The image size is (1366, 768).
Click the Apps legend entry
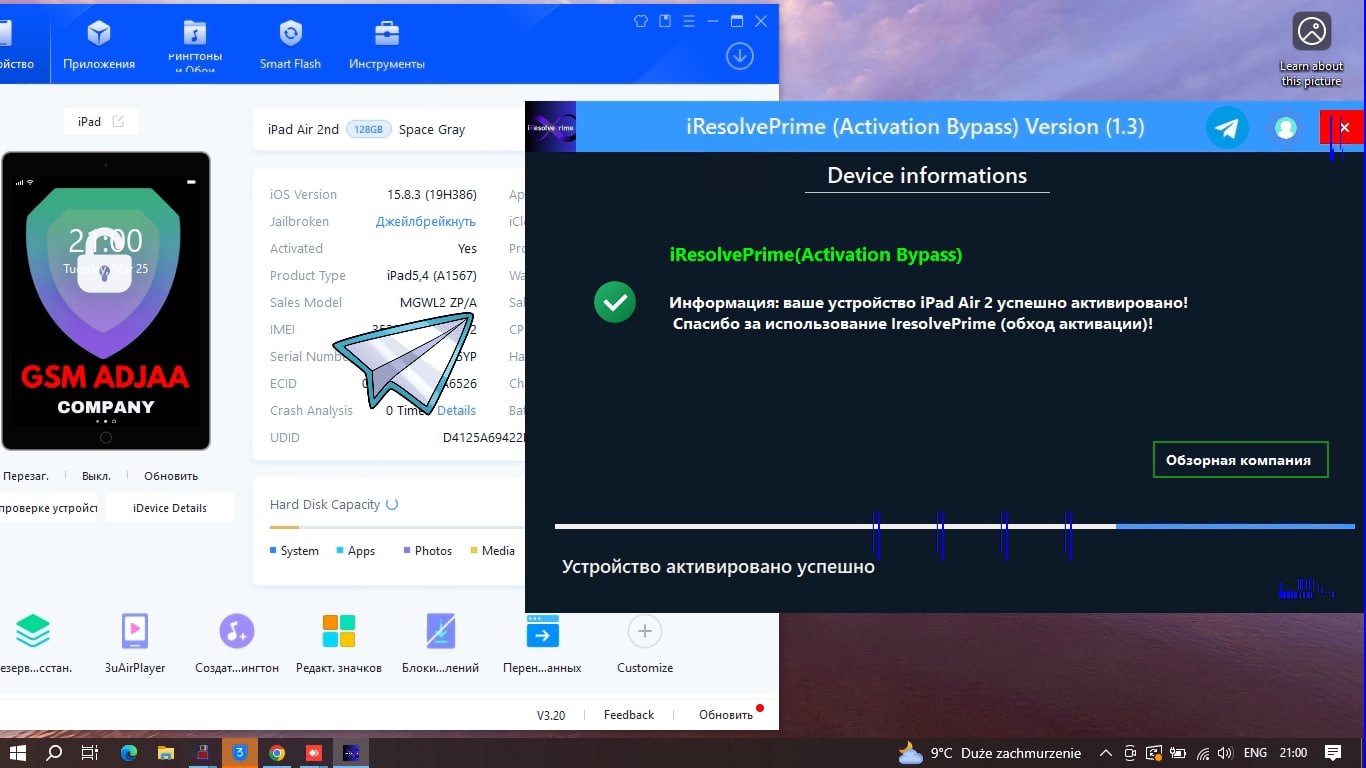[x=356, y=551]
